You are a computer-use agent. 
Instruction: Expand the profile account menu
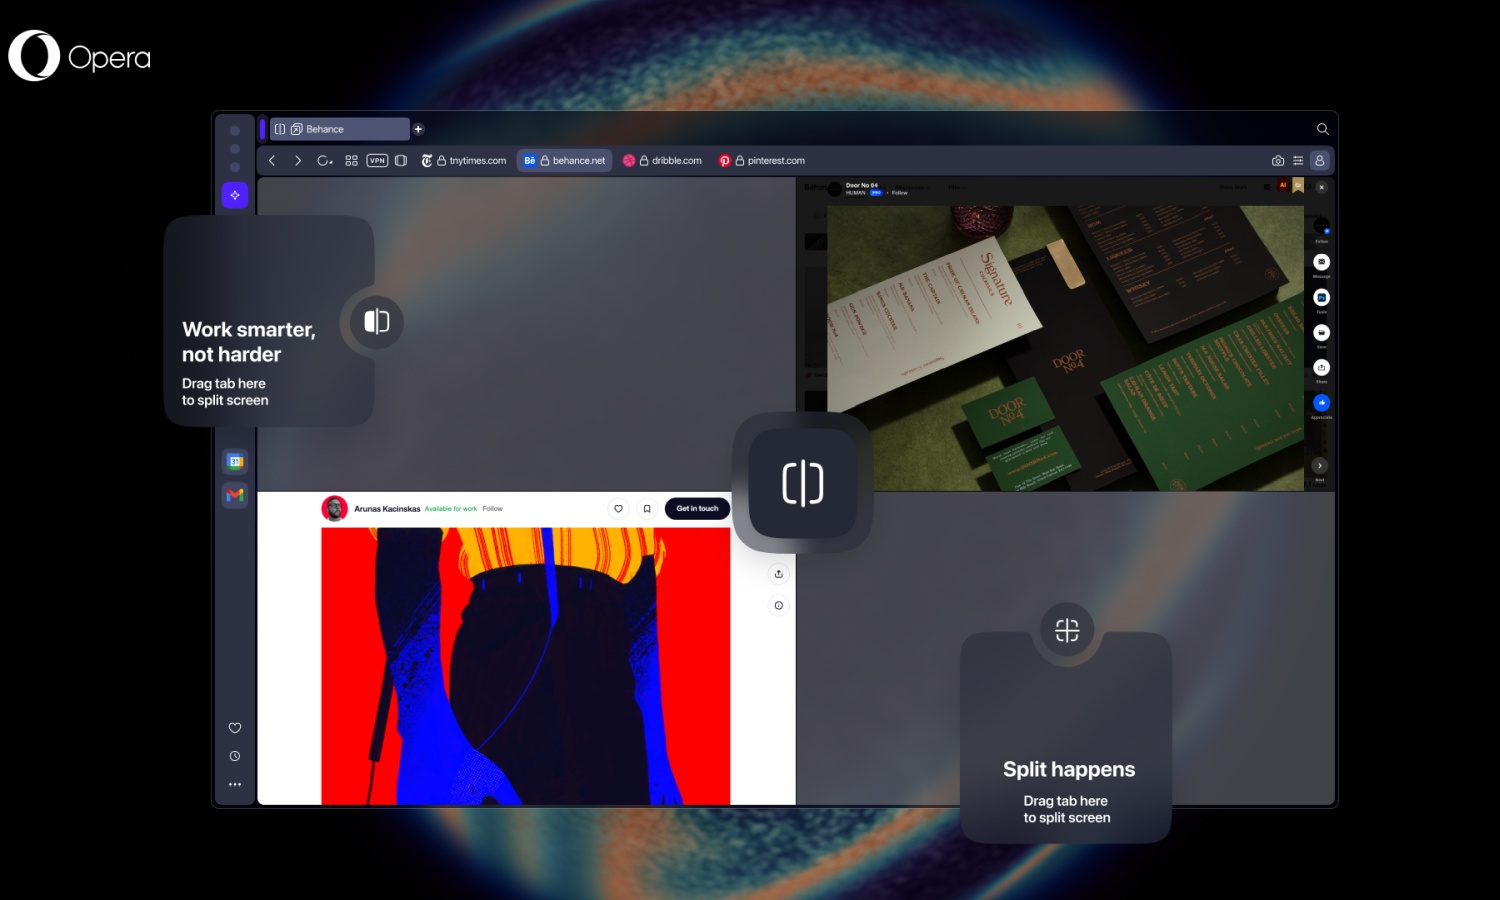pos(1319,161)
